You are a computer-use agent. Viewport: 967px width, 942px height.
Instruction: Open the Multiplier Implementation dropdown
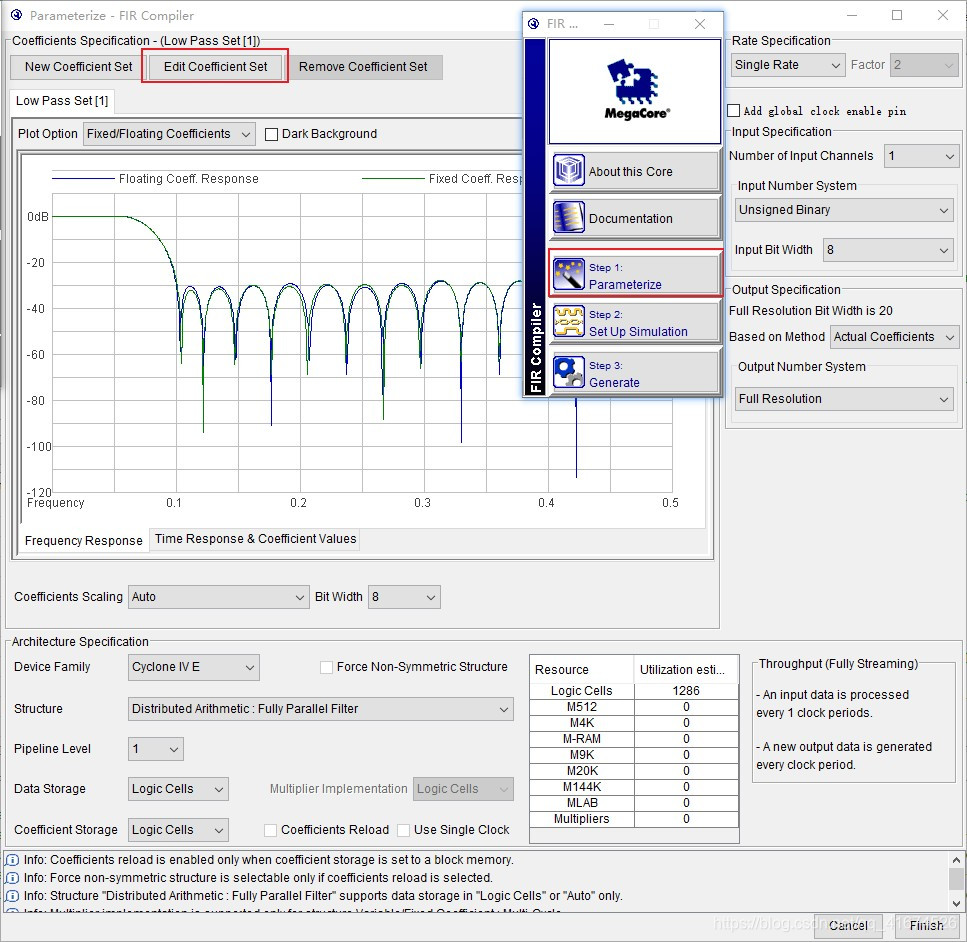463,789
